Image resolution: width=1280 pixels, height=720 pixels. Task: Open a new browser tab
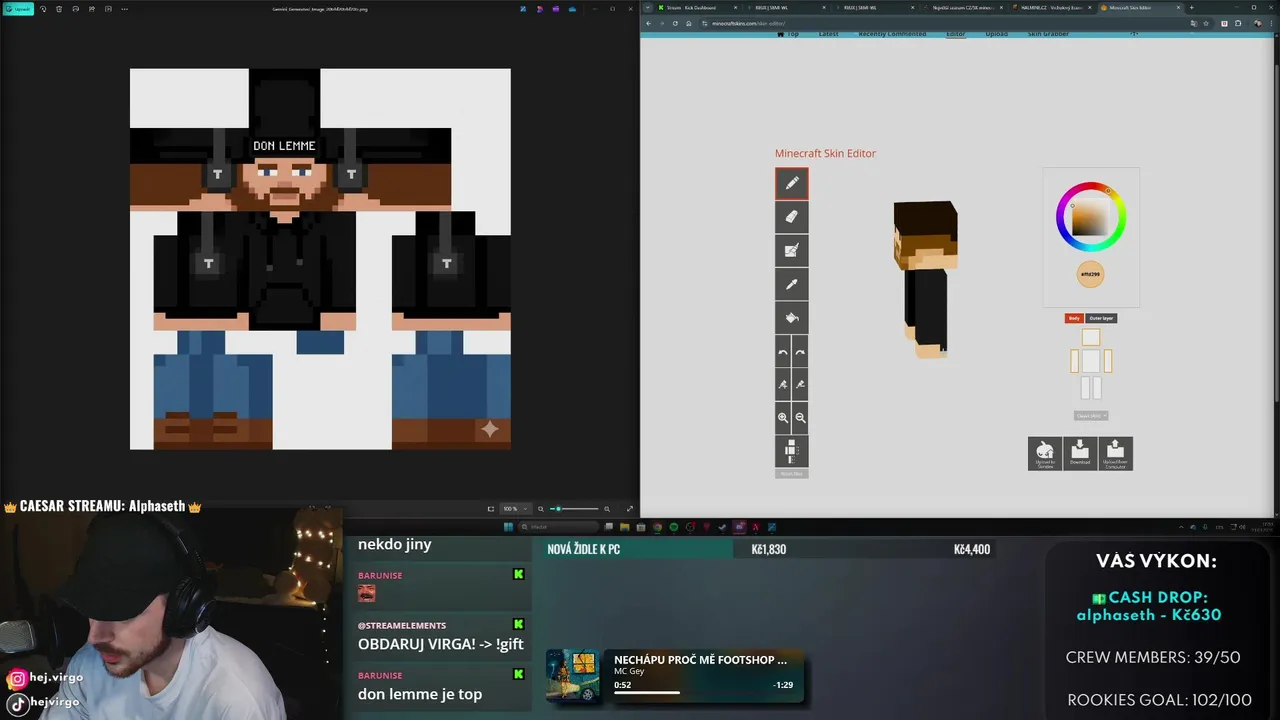pos(1191,7)
